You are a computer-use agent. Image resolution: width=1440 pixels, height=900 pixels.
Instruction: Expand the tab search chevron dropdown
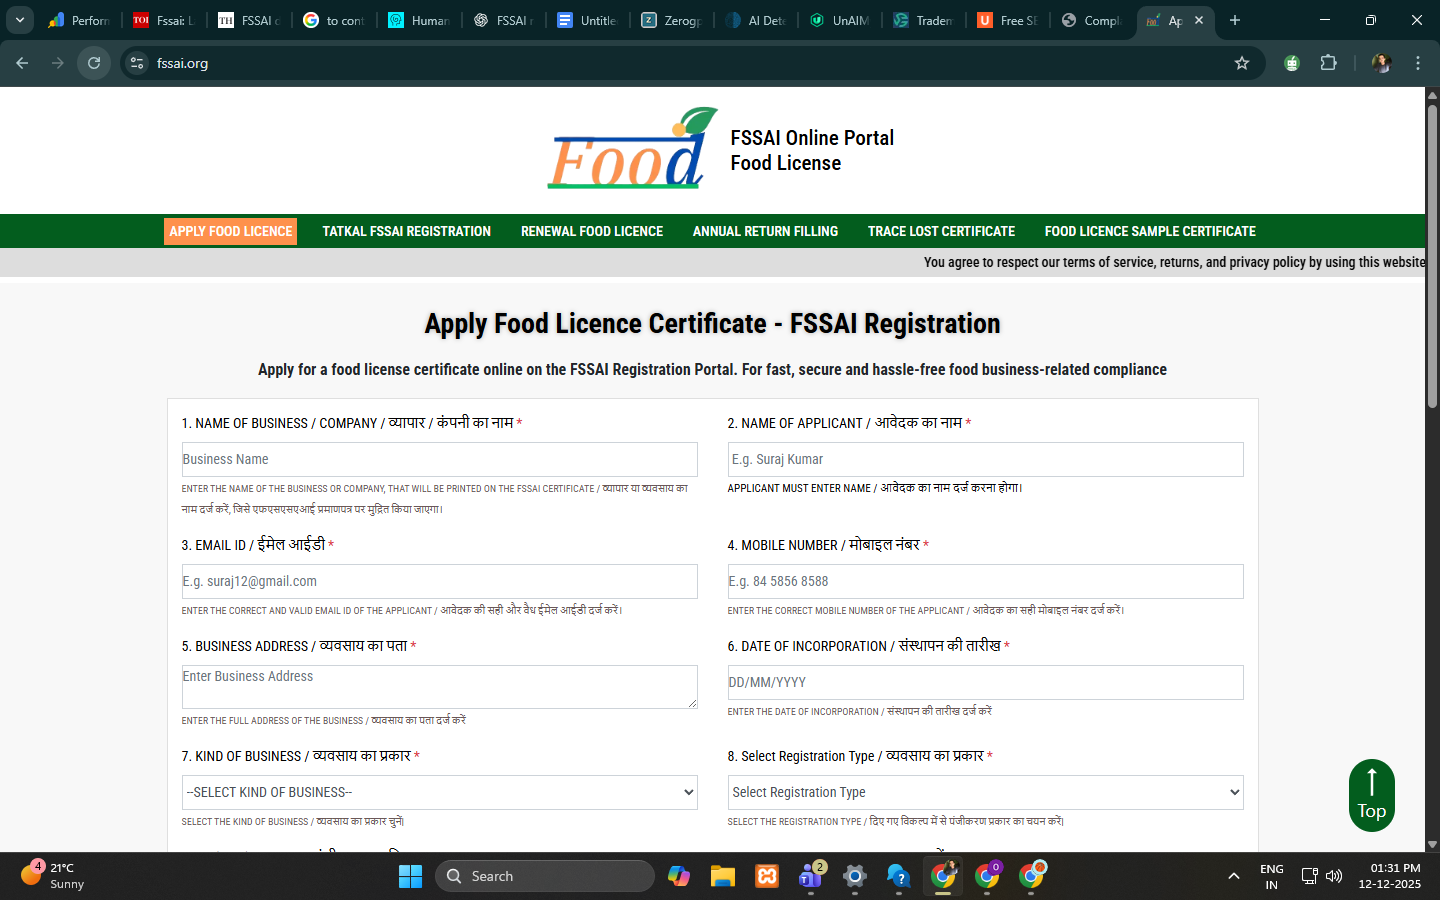coord(19,20)
